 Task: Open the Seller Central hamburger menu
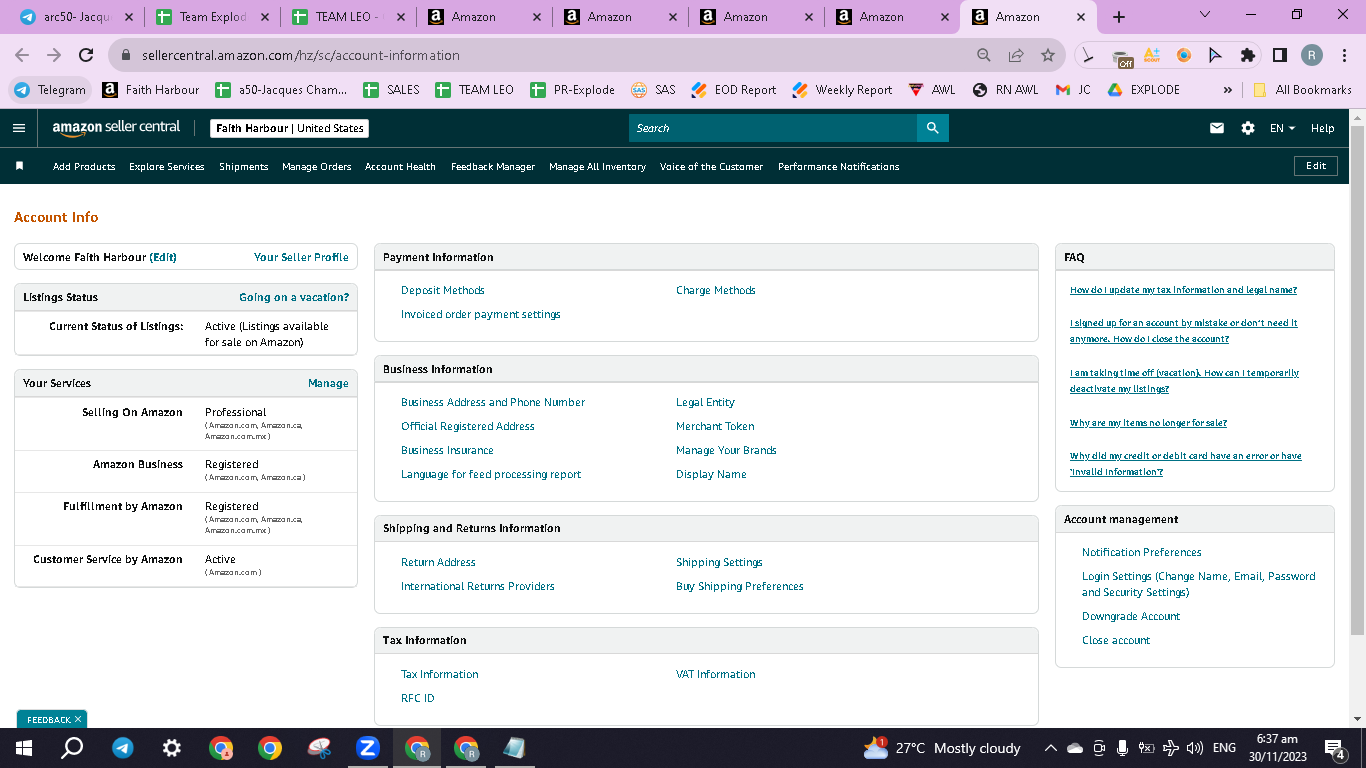pyautogui.click(x=19, y=128)
